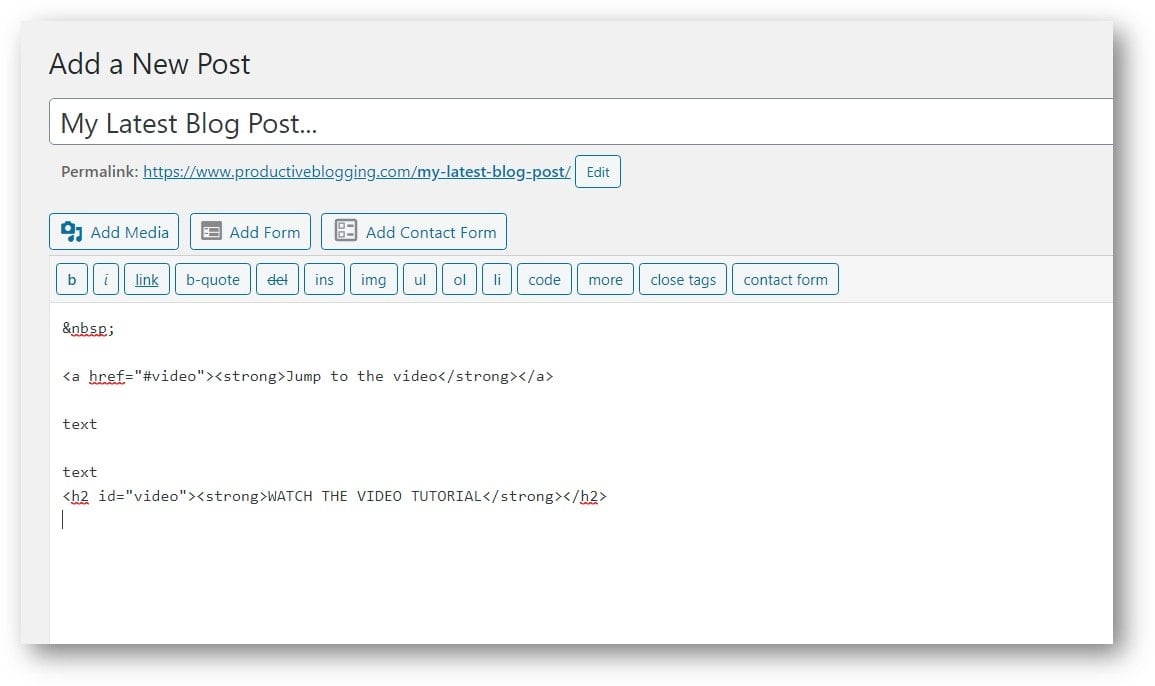Click the contact form quicktag button
This screenshot has width=1155, height=686.
[x=785, y=279]
